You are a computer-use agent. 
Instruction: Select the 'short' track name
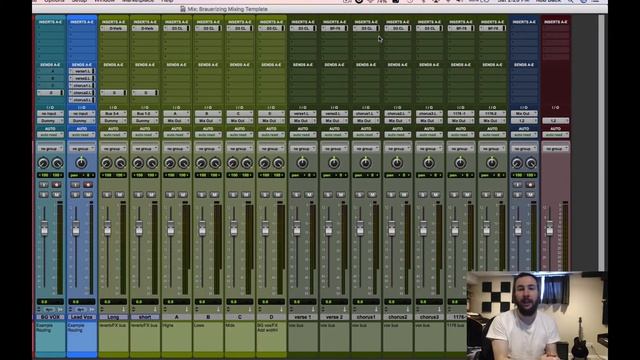click(145, 317)
